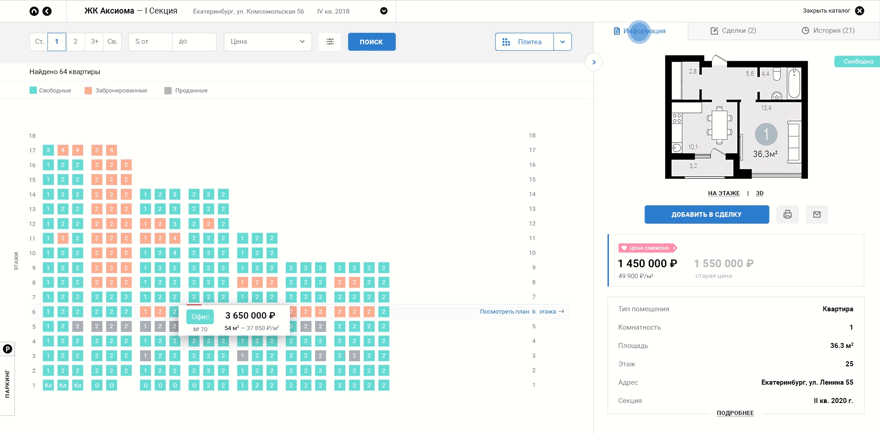The width and height of the screenshot is (880, 434).
Task: Click the № 70 label in tooltip
Action: (200, 330)
